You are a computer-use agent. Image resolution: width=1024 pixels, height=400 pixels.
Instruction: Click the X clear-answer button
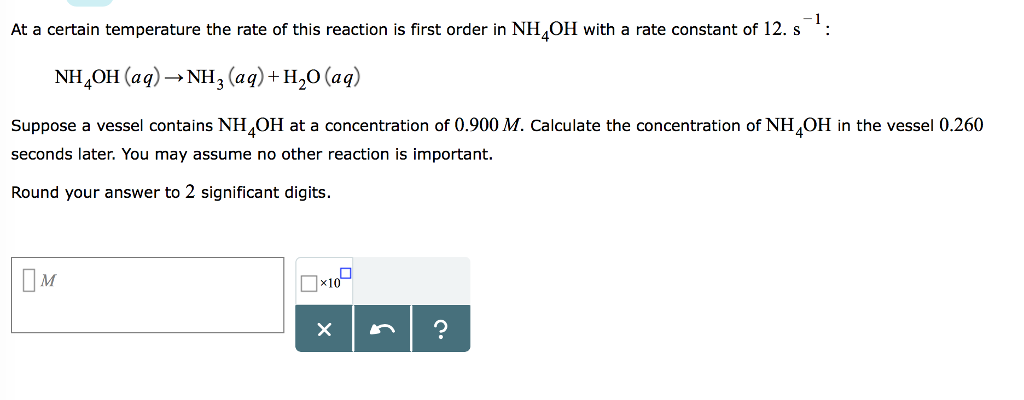(x=323, y=330)
